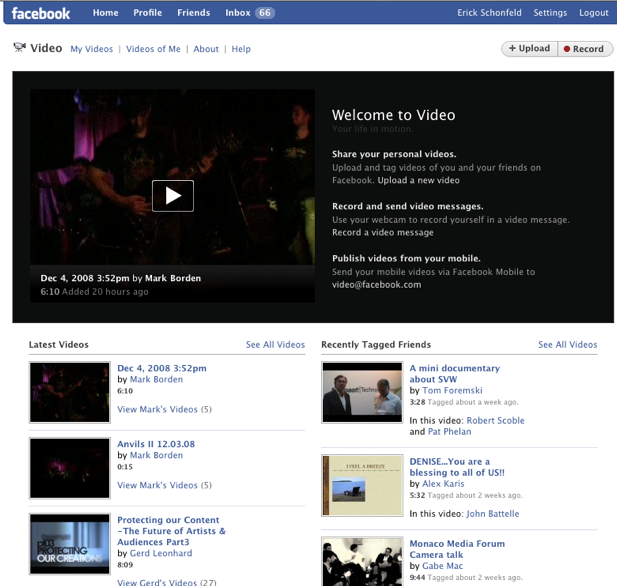The image size is (617, 586).
Task: See All Videos under Recently Tagged Friends
Action: coord(567,345)
